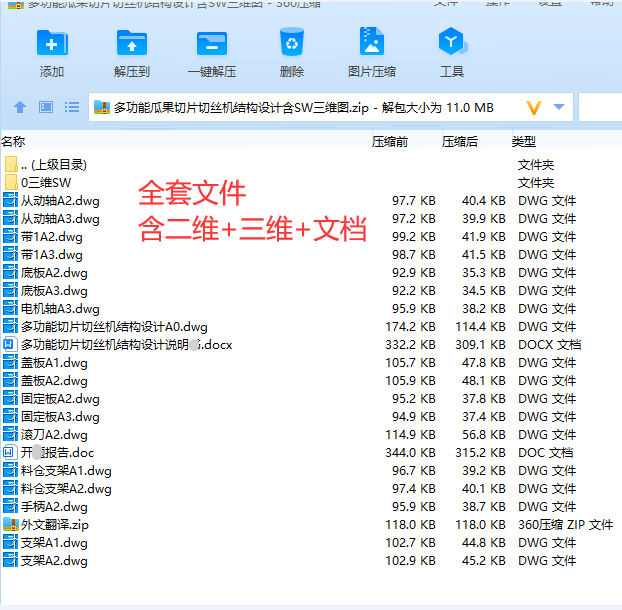Select 多功能切片切丝机结构设计A0.dwg file
Image resolution: width=622 pixels, height=610 pixels.
coord(114,327)
